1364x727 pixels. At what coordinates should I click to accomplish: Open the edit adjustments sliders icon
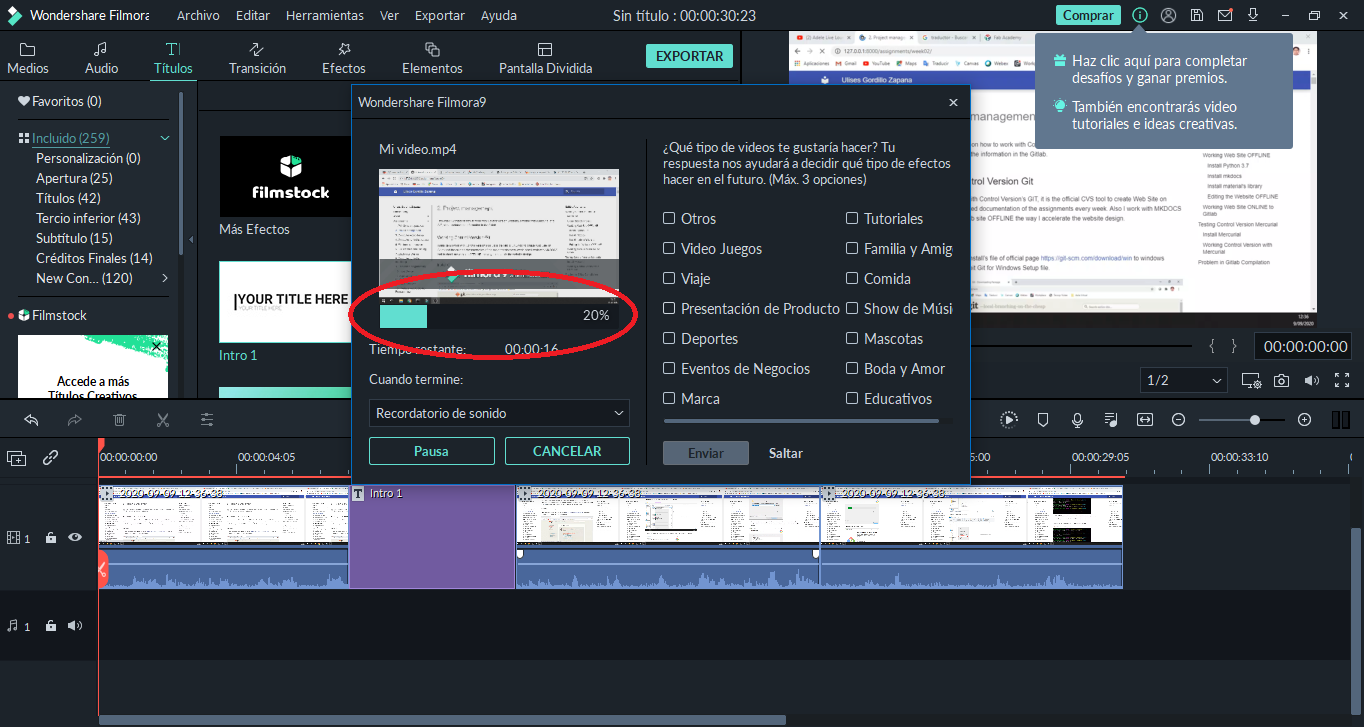(207, 420)
